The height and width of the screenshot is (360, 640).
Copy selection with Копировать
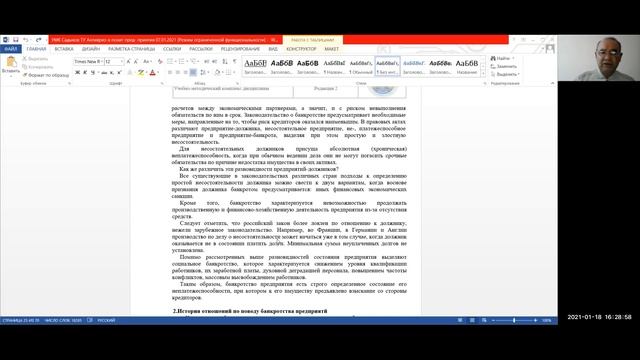(x=38, y=67)
